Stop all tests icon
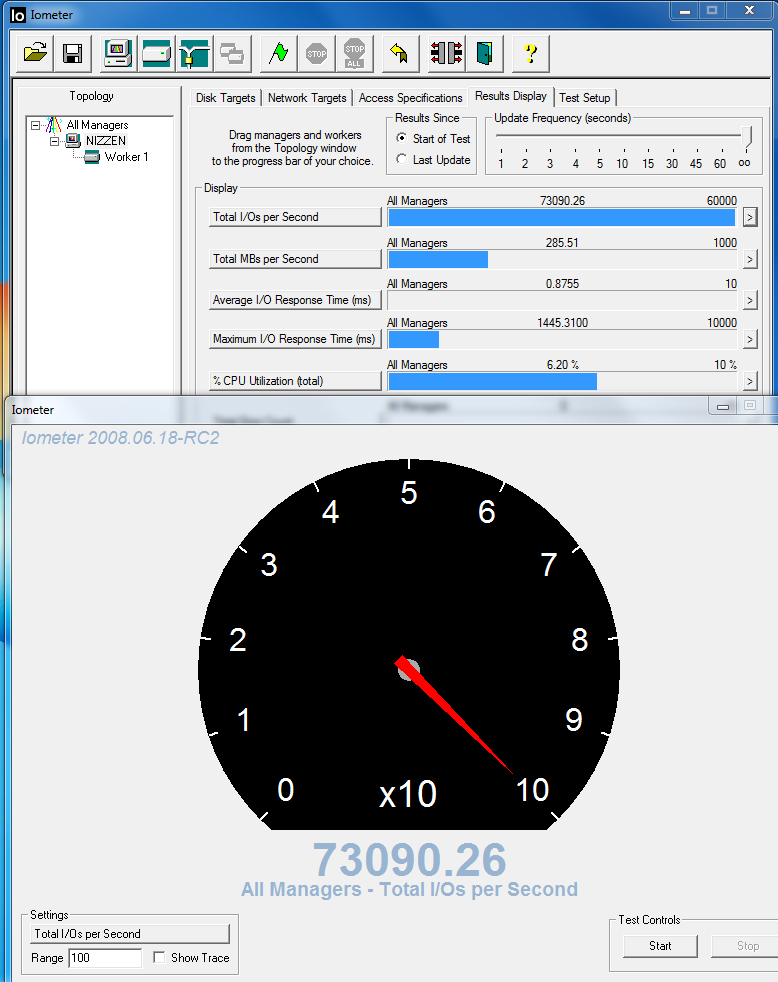 (x=355, y=53)
